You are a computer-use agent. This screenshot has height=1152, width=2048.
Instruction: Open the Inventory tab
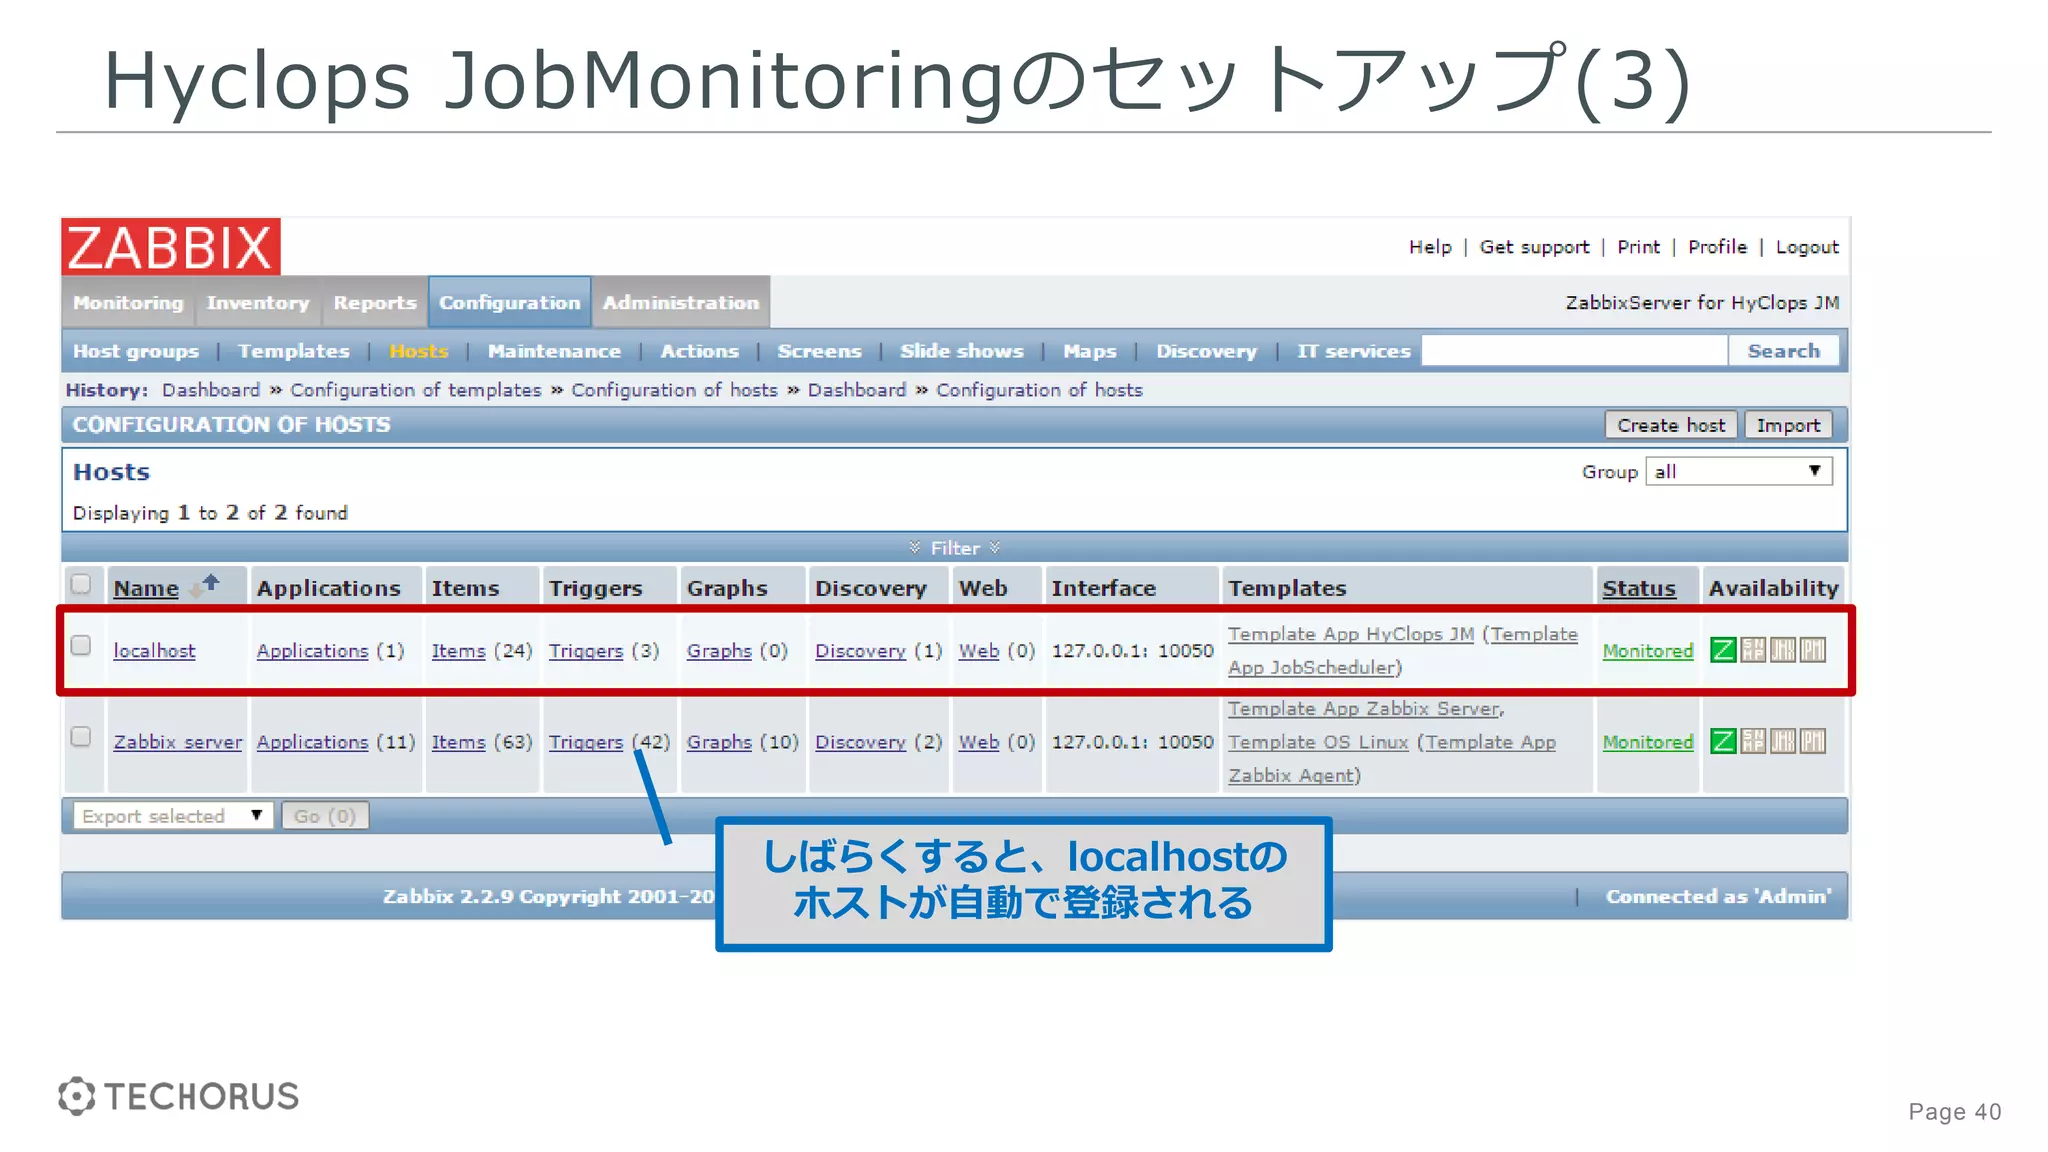258,302
